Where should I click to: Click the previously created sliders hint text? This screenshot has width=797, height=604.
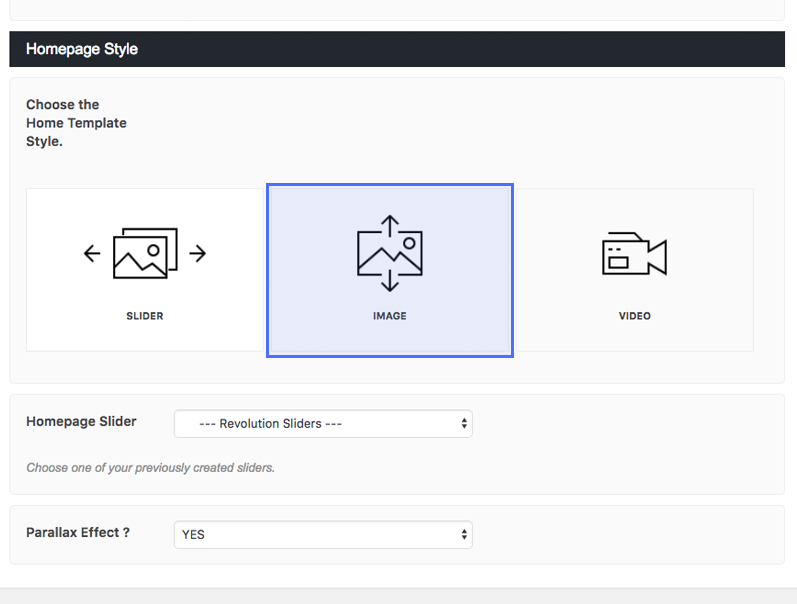click(150, 468)
